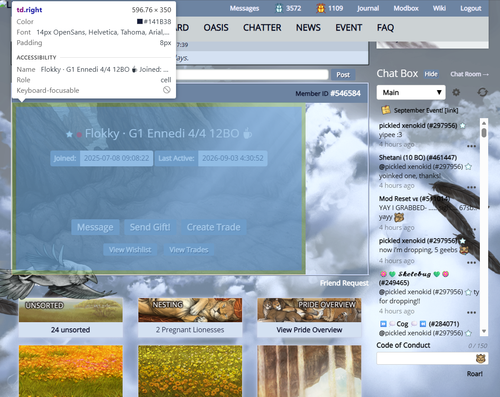Screen dimensions: 500x397
Task: Open the UNSORTED cave banner
Action: coord(71,310)
